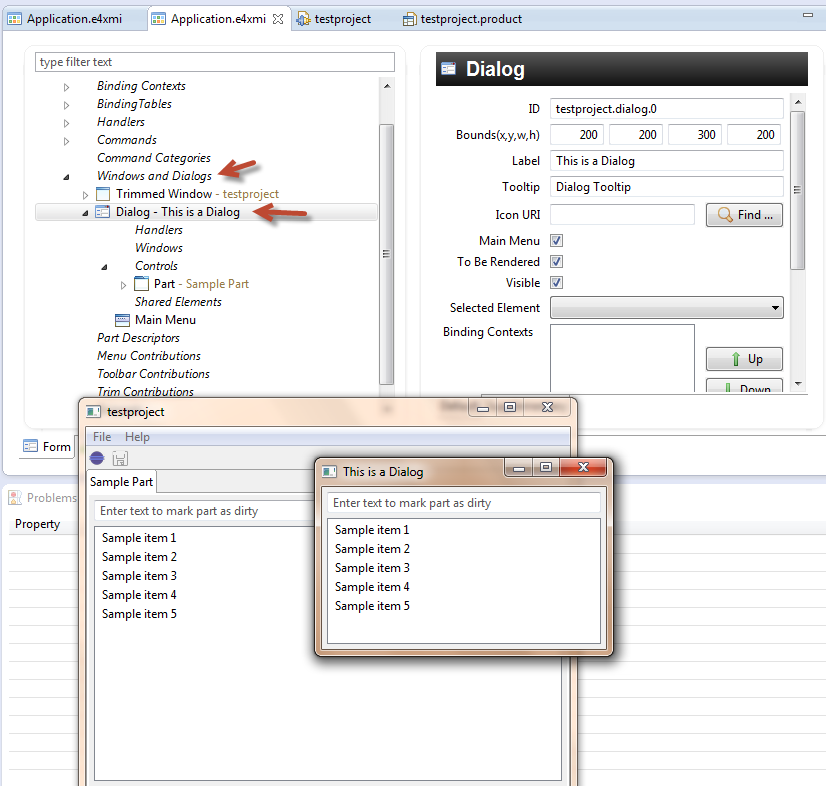Click the type filter text field
This screenshot has height=786, width=826.
(x=214, y=62)
